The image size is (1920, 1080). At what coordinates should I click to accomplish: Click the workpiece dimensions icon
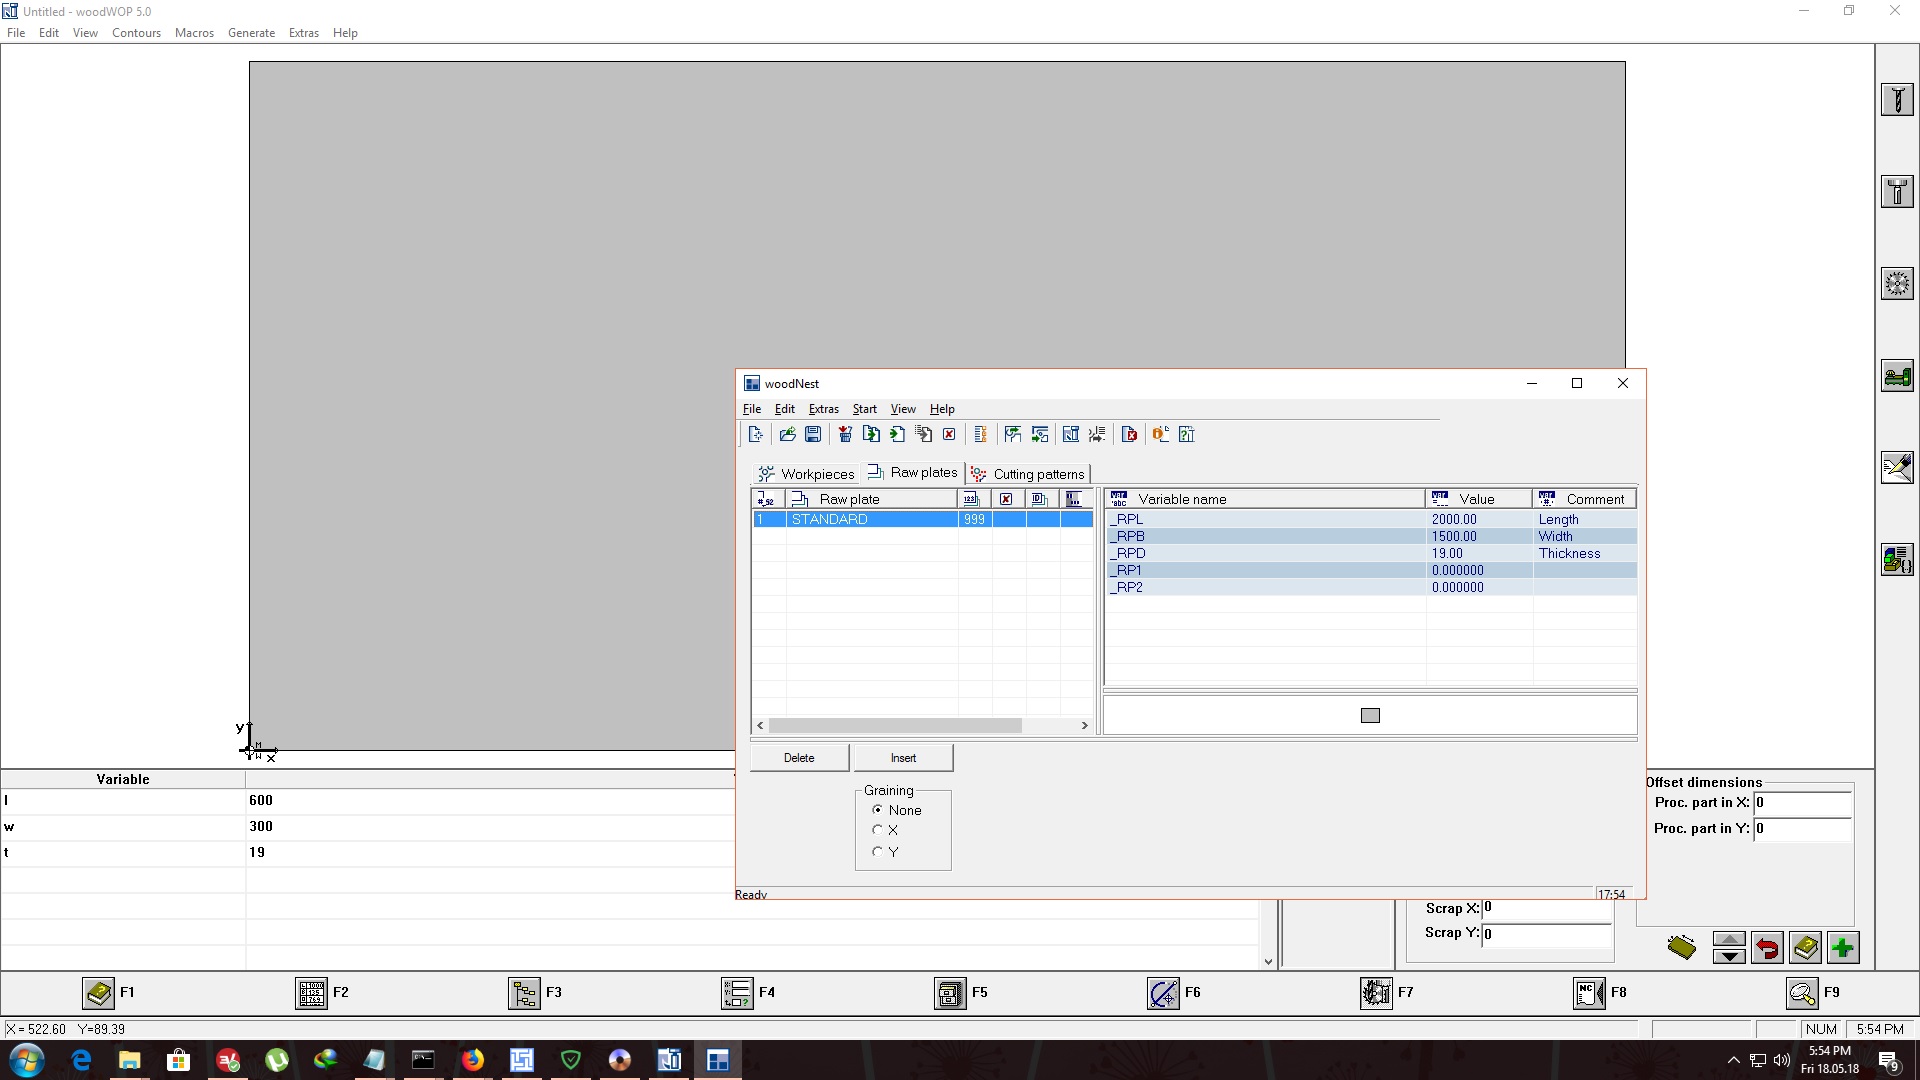pos(1682,946)
